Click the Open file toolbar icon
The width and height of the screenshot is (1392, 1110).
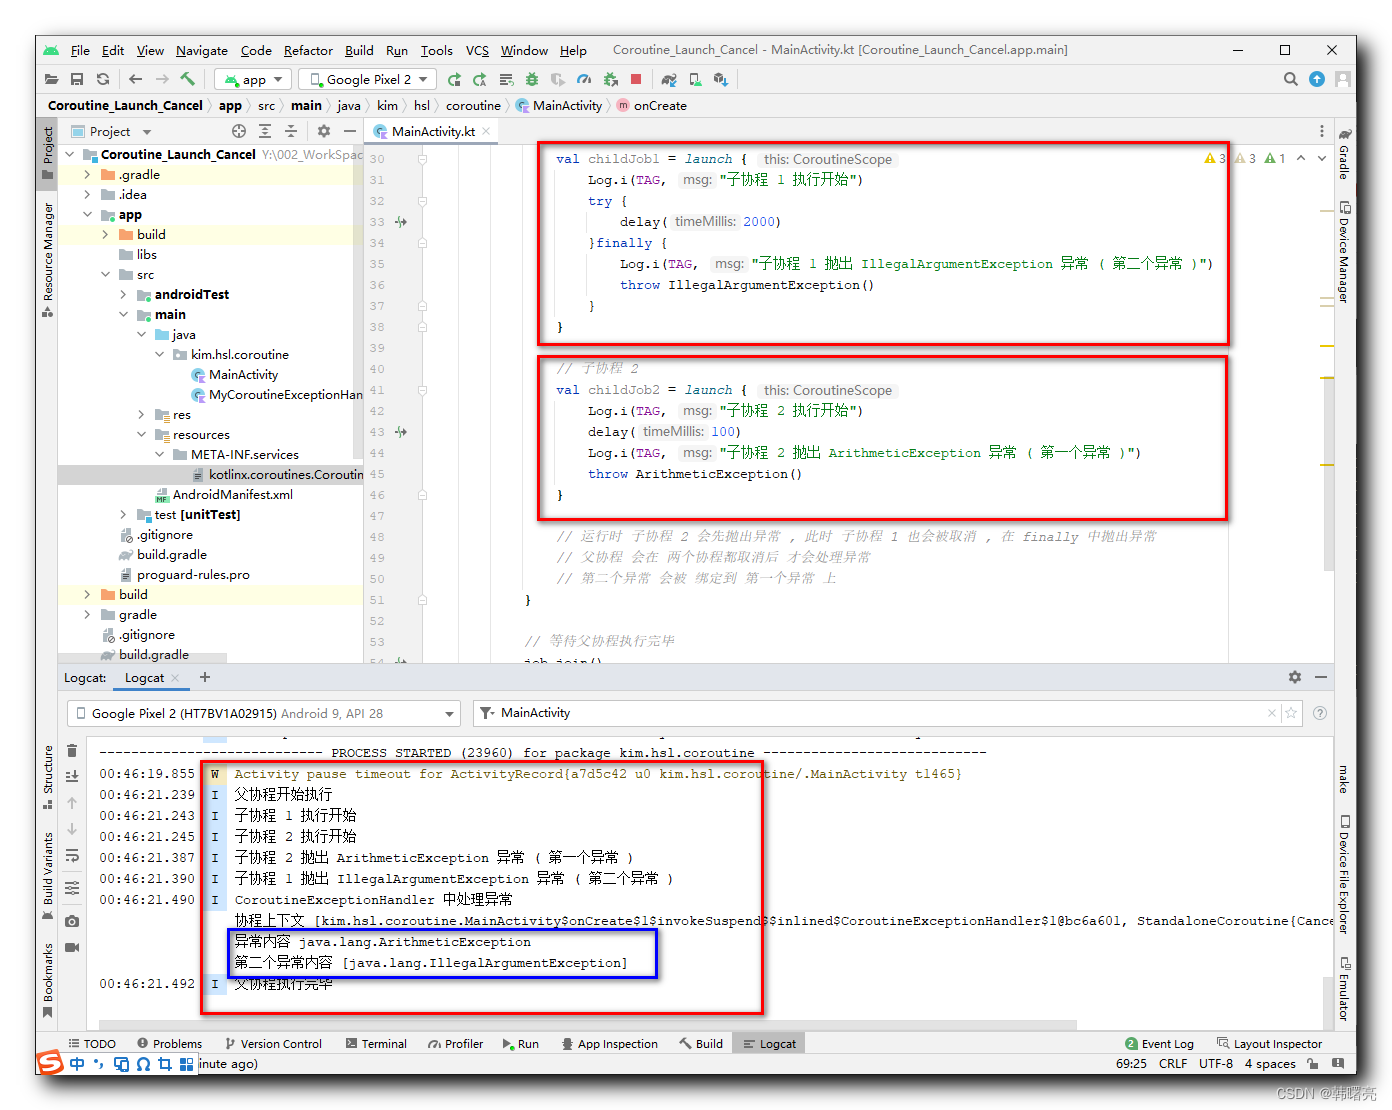[52, 79]
